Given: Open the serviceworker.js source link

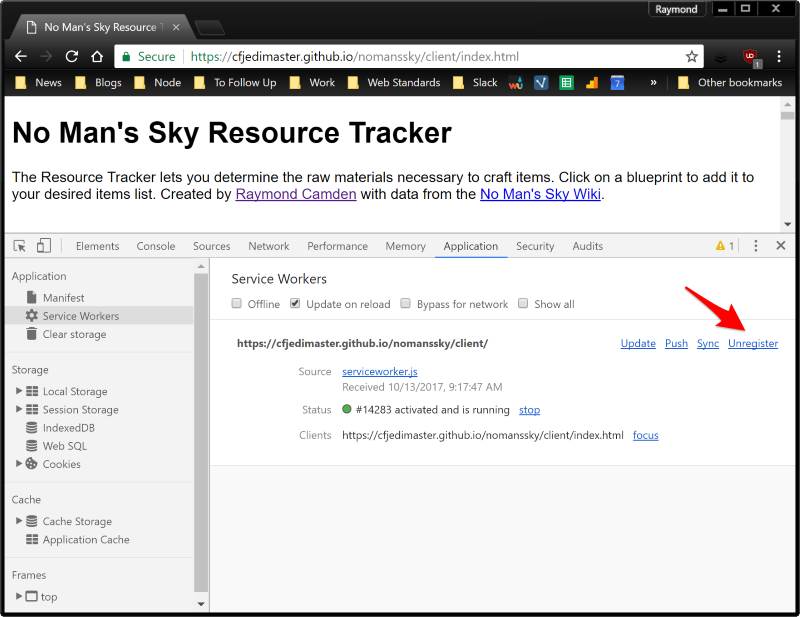Looking at the screenshot, I should (x=380, y=372).
